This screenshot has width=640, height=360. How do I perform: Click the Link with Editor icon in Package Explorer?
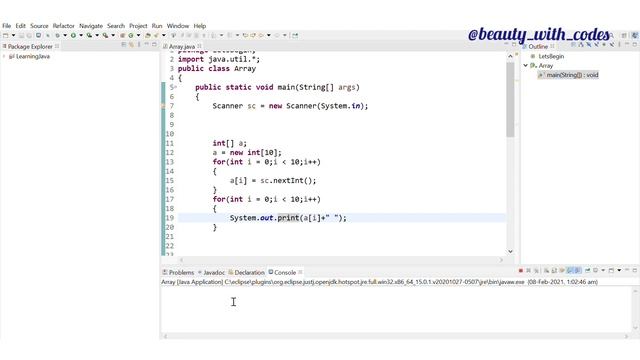click(x=131, y=44)
